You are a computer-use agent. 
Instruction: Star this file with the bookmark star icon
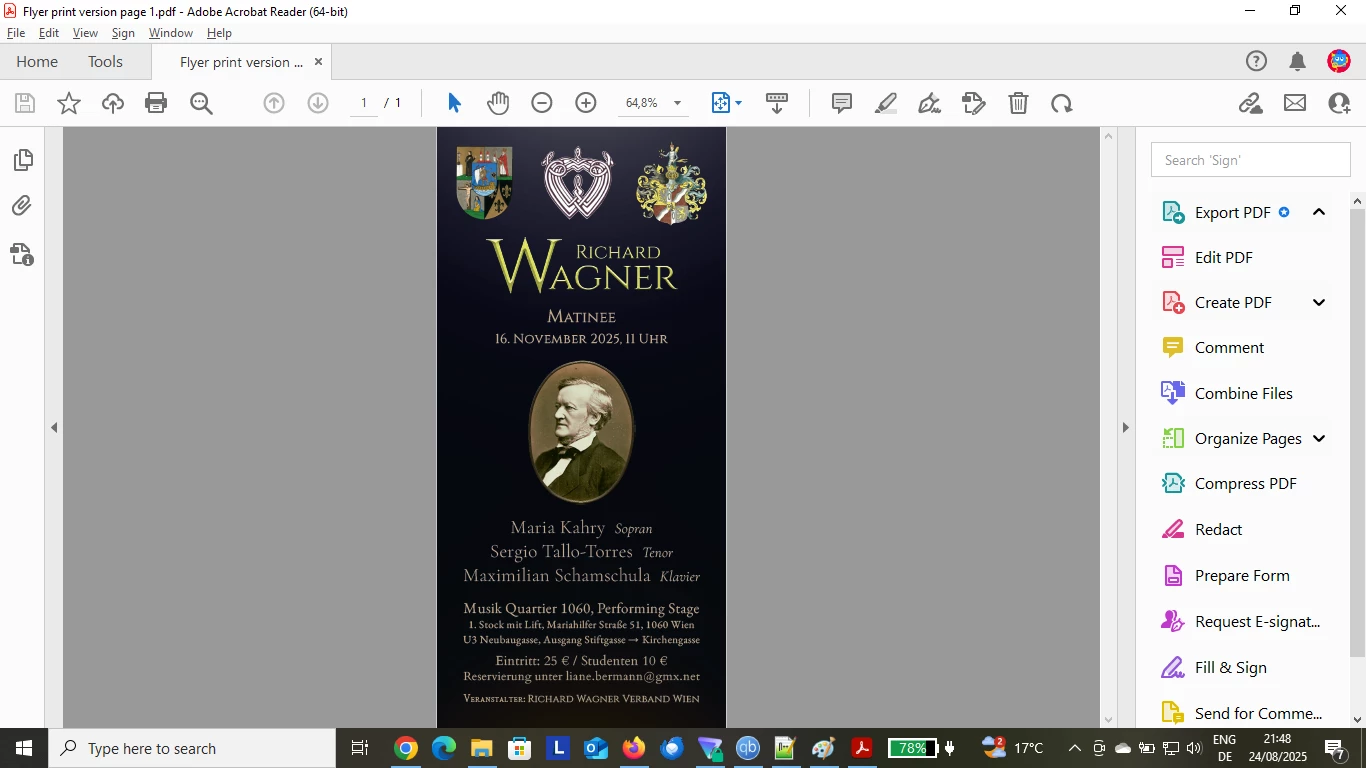pyautogui.click(x=69, y=103)
